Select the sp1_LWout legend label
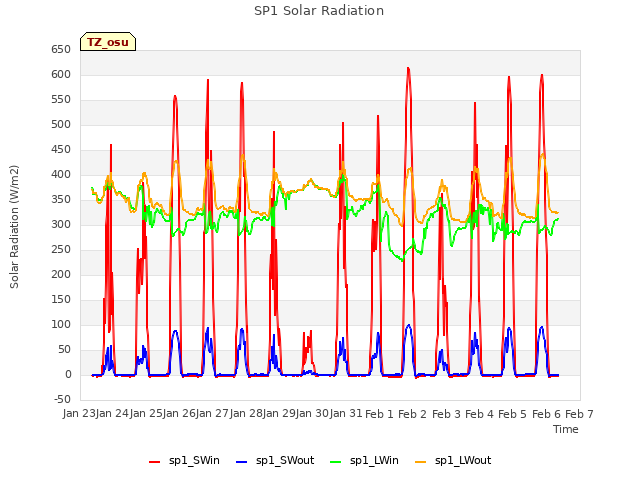Screen dimensions: 640x480 click(463, 461)
